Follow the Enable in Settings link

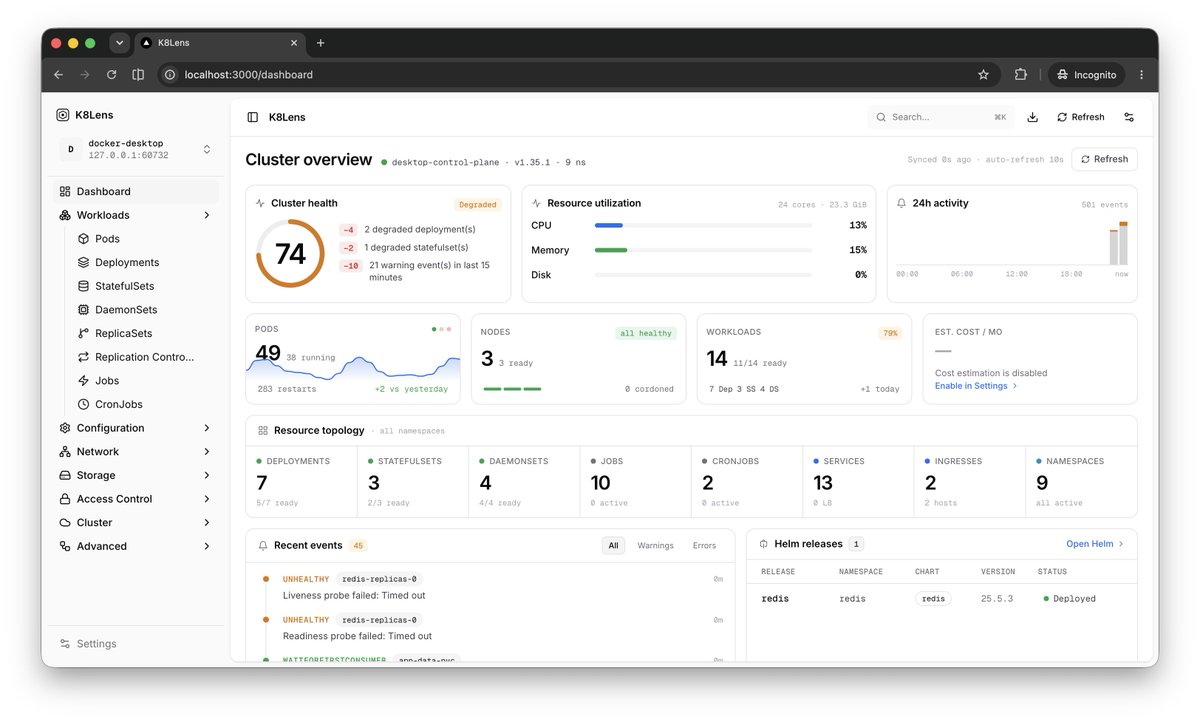coord(976,386)
